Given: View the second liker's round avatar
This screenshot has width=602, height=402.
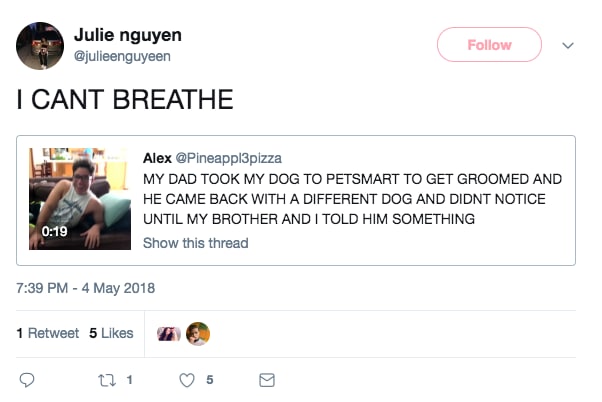Looking at the screenshot, I should click(x=198, y=333).
